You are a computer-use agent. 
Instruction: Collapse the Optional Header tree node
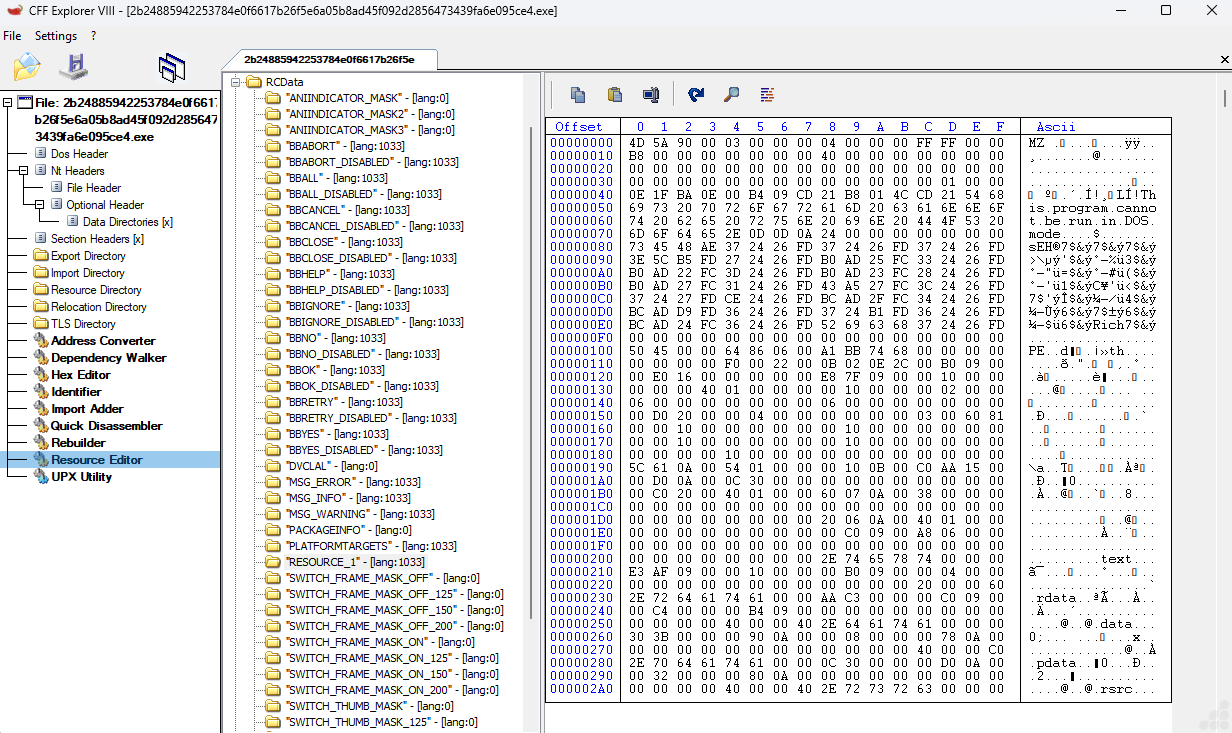(40, 205)
